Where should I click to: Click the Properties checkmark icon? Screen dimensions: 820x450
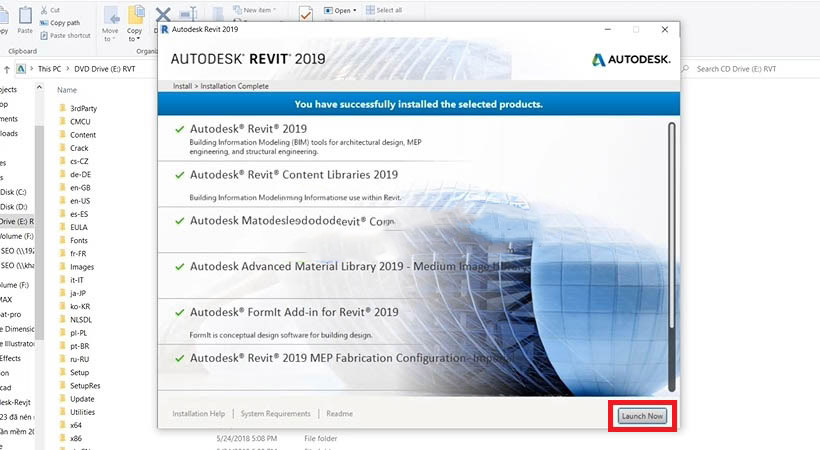pyautogui.click(x=305, y=14)
